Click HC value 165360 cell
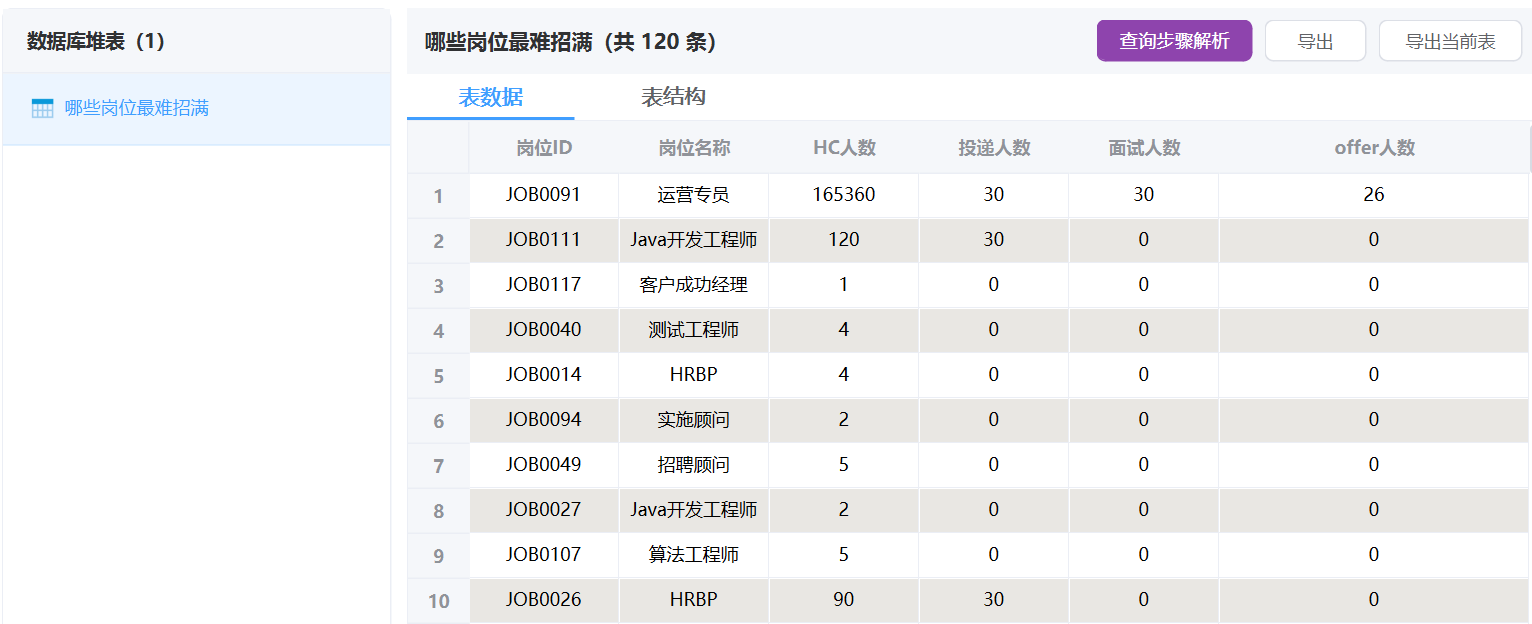1532x624 pixels. point(844,195)
